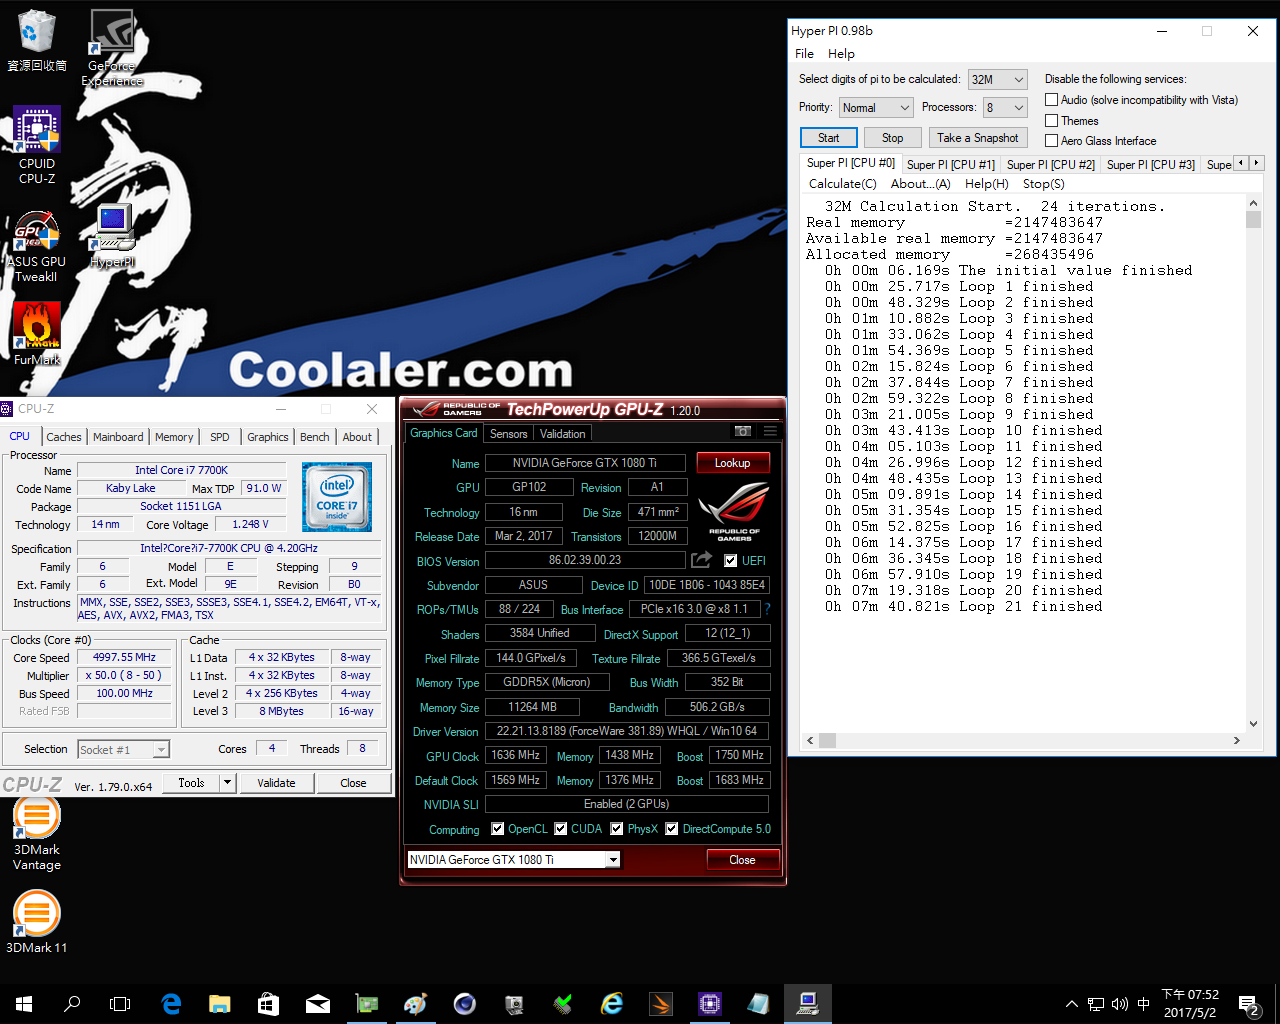Open the Windows Store taskbar icon
Viewport: 1280px width, 1024px height.
(x=269, y=1004)
